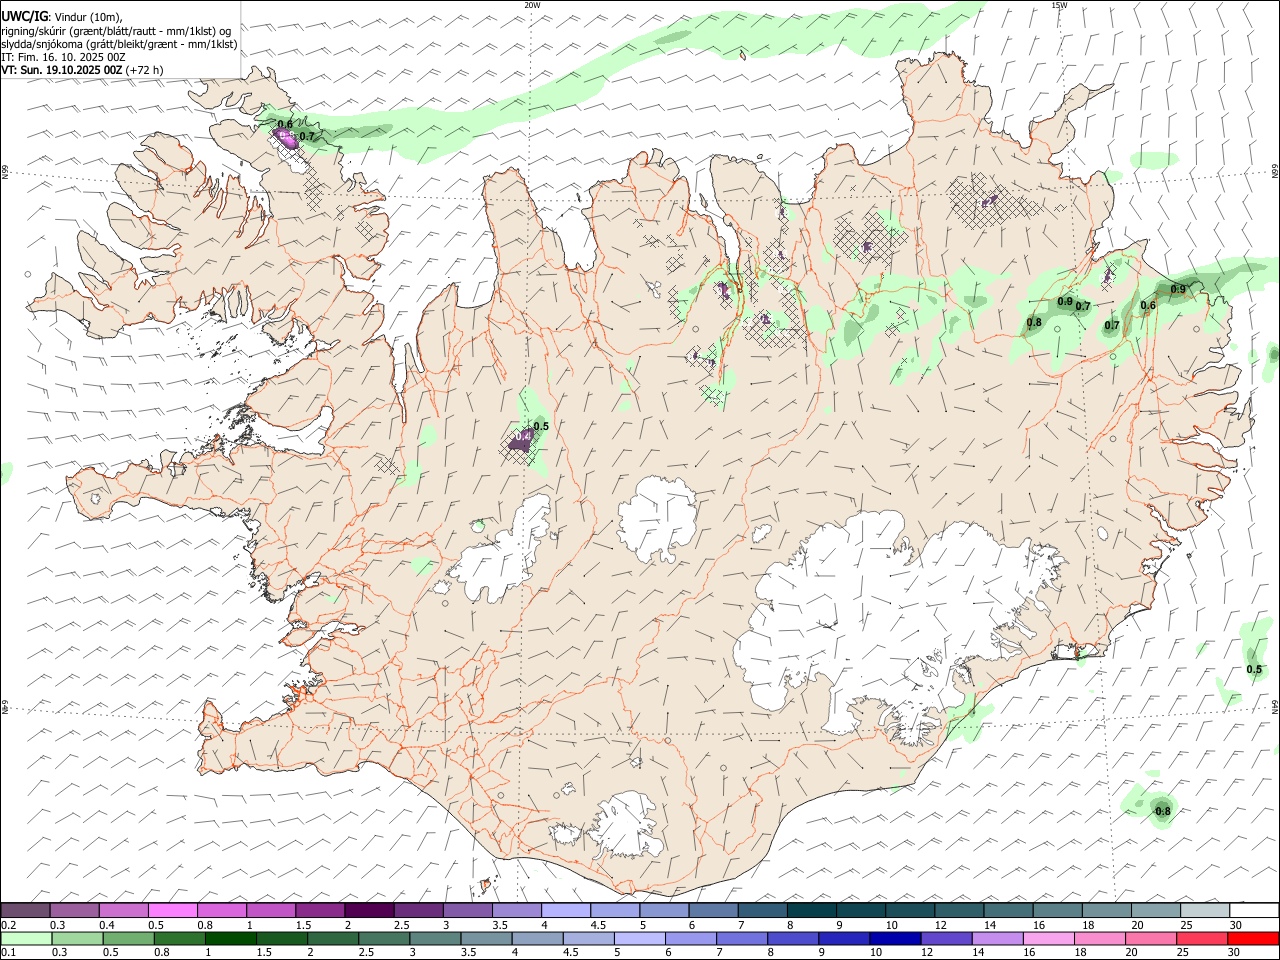The image size is (1280, 960).
Task: Click the 0.5 value beside the dark purple patch
Action: [x=541, y=426]
